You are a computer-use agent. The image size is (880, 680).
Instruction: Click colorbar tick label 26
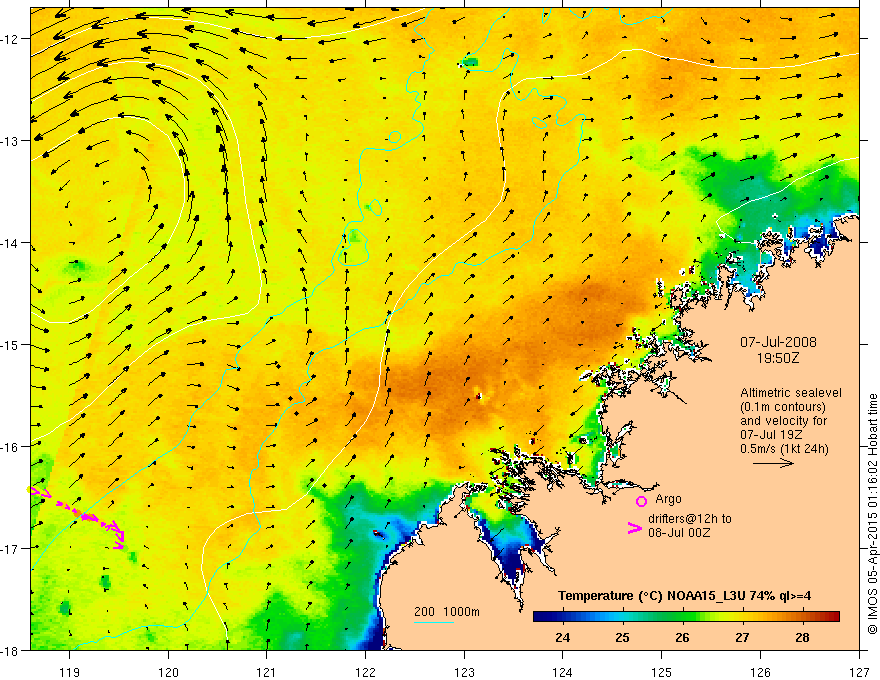coord(682,637)
